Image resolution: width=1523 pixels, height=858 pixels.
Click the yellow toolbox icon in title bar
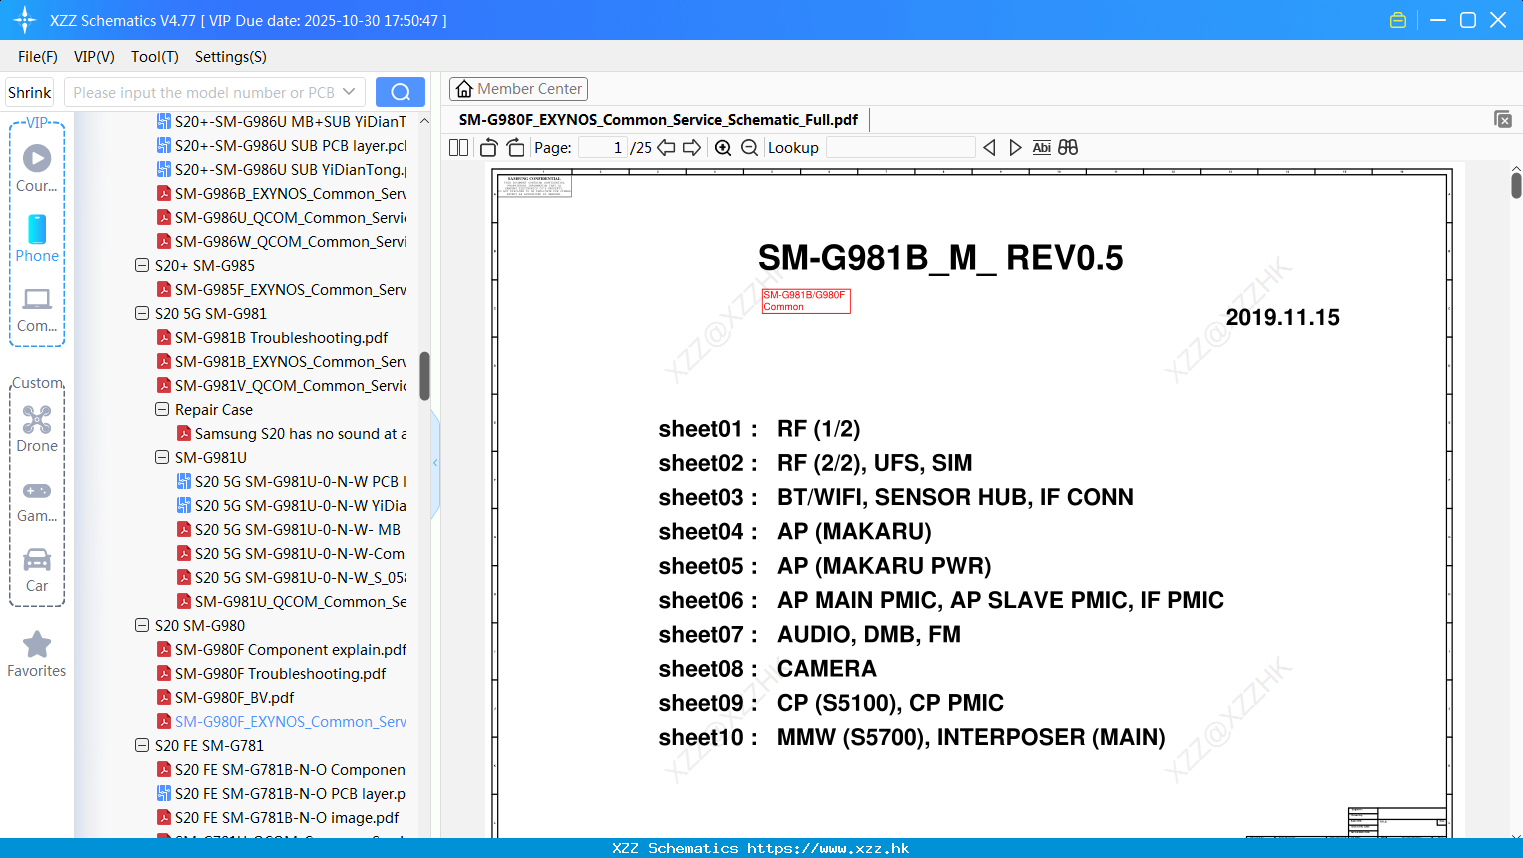pyautogui.click(x=1398, y=20)
